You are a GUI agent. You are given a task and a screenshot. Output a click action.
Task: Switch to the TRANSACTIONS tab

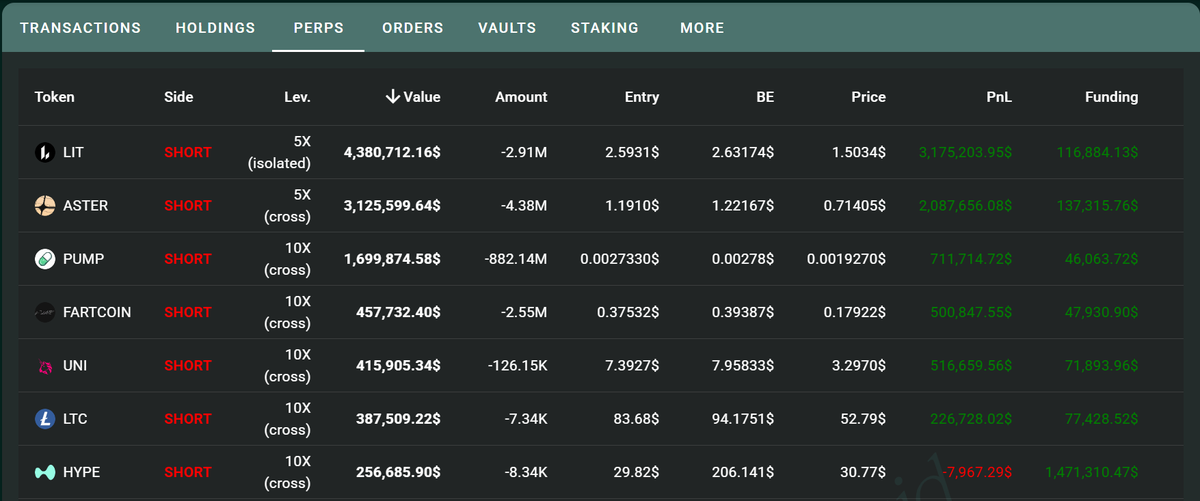tap(80, 28)
